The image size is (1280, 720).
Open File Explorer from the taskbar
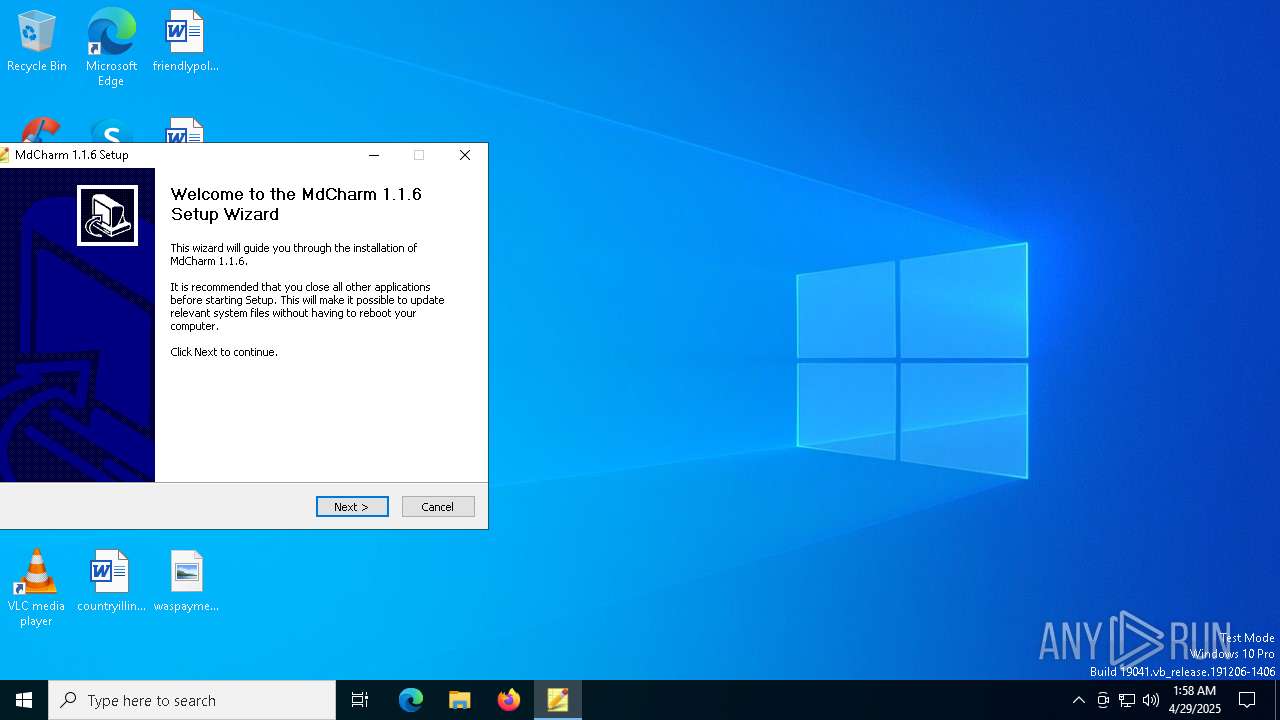pyautogui.click(x=460, y=700)
